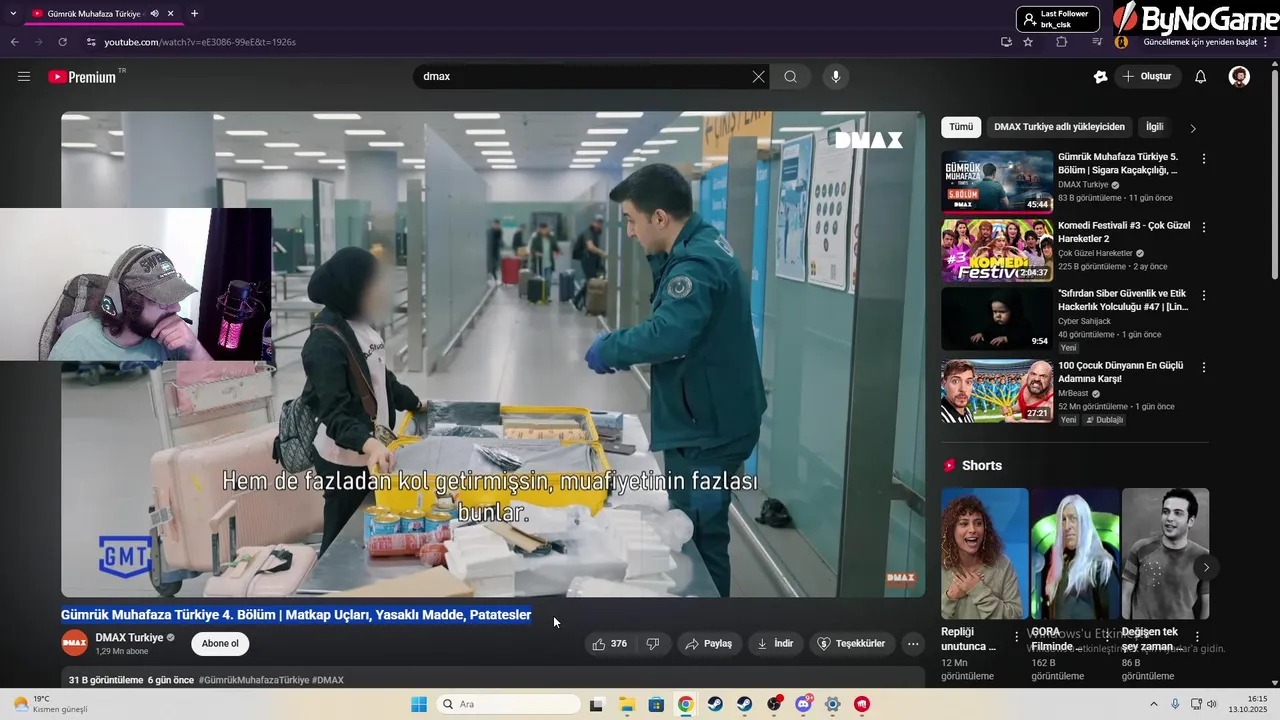Open the #GümrükMuhafazaTürkiye hashtag

pyautogui.click(x=254, y=680)
